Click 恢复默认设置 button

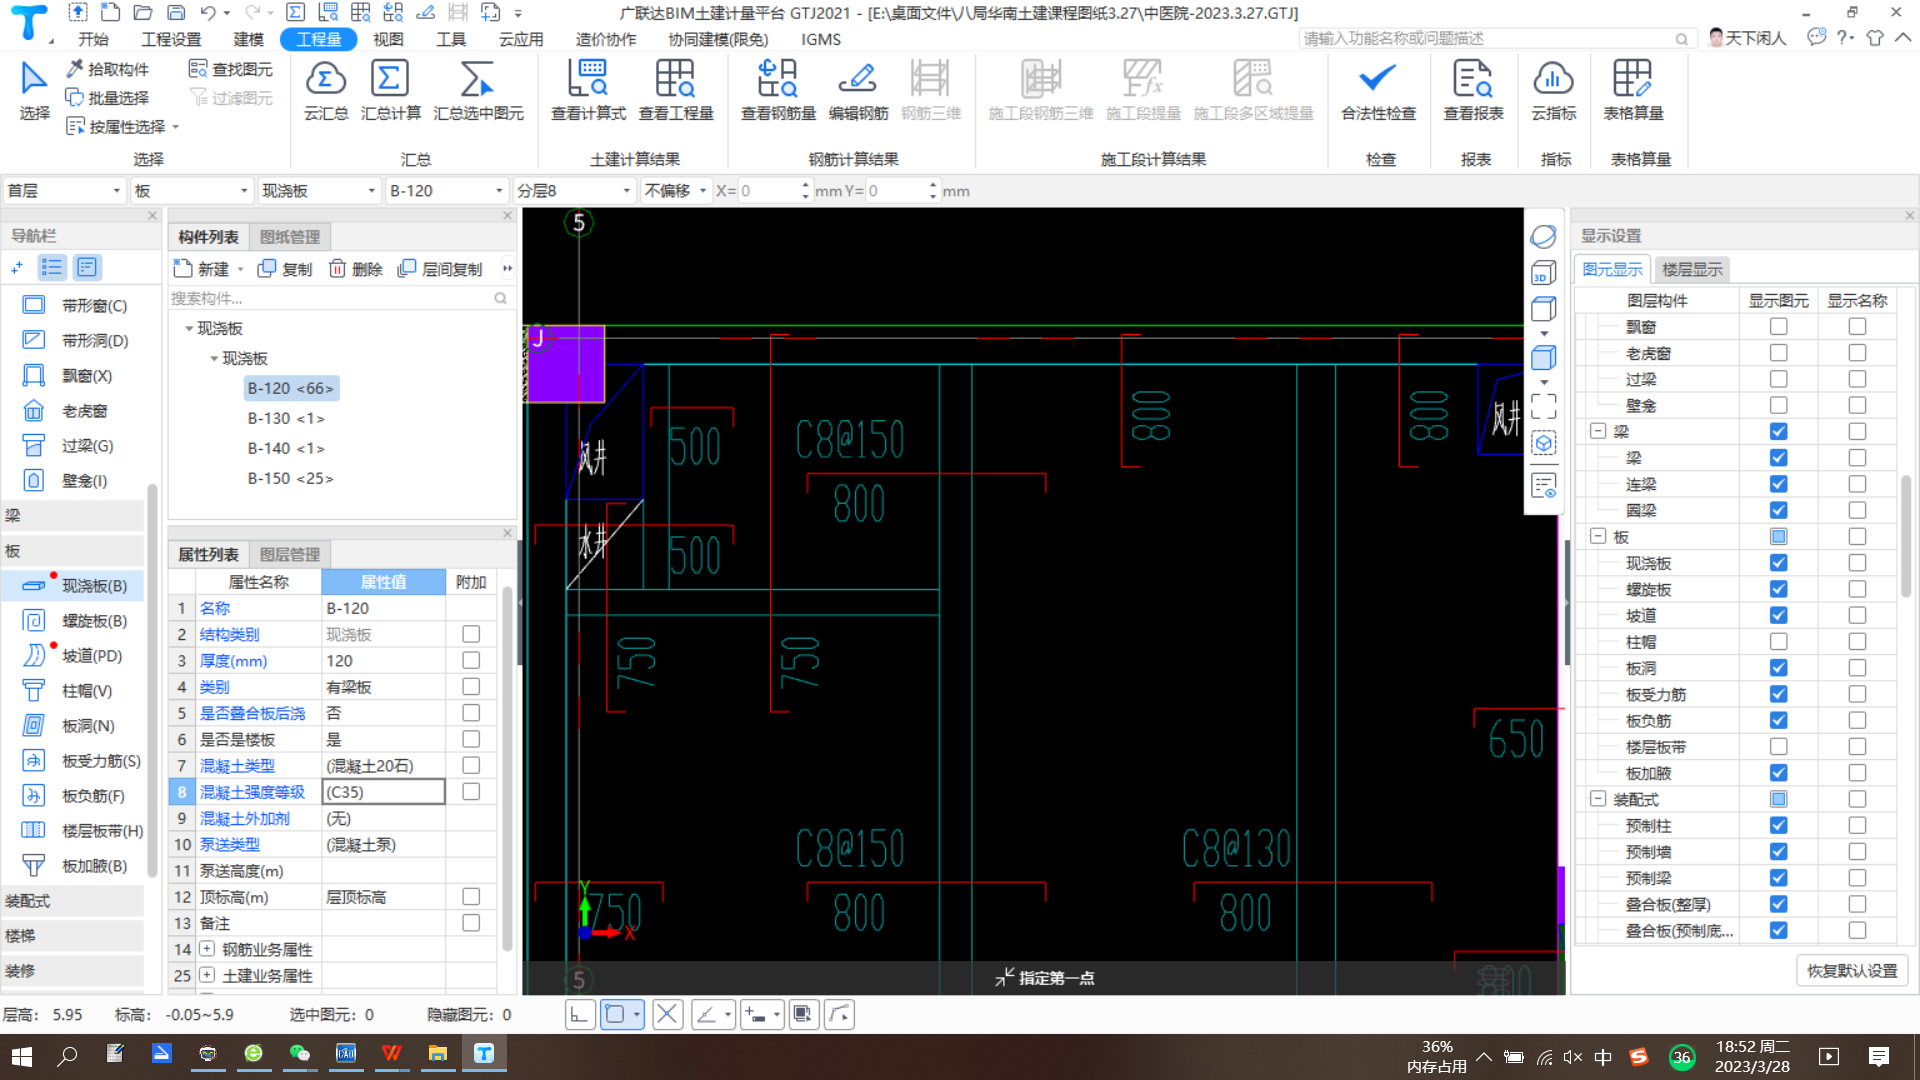click(x=1852, y=971)
